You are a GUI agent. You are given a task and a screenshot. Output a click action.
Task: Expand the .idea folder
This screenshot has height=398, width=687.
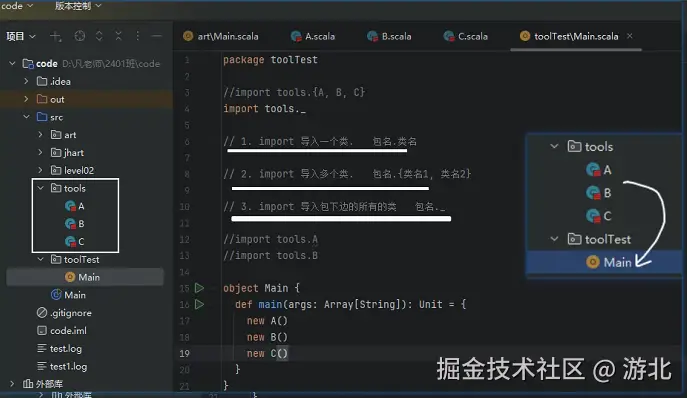click(x=26, y=81)
